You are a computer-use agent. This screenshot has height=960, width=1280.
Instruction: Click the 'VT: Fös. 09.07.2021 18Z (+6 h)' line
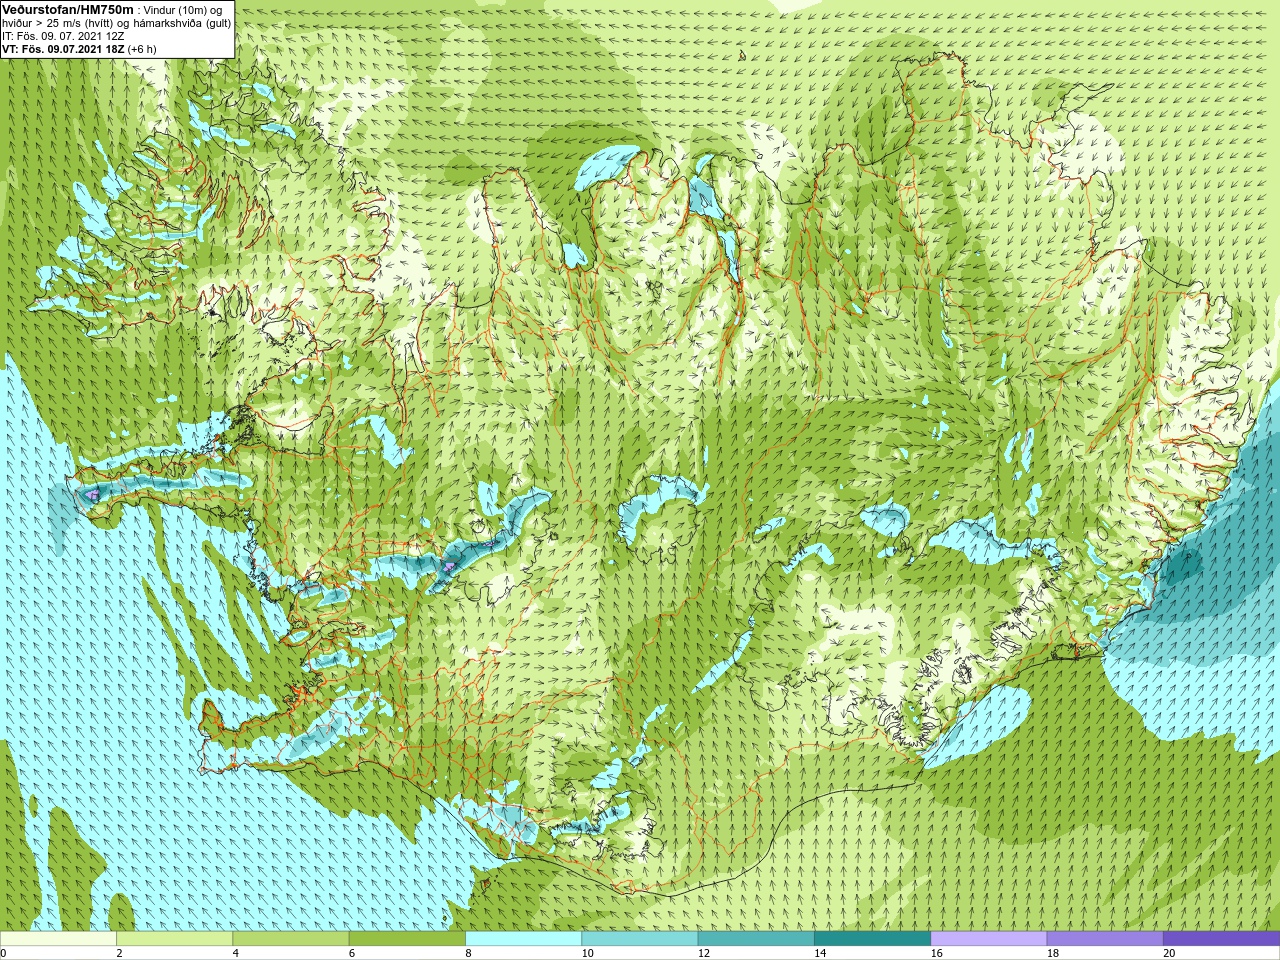click(x=79, y=49)
